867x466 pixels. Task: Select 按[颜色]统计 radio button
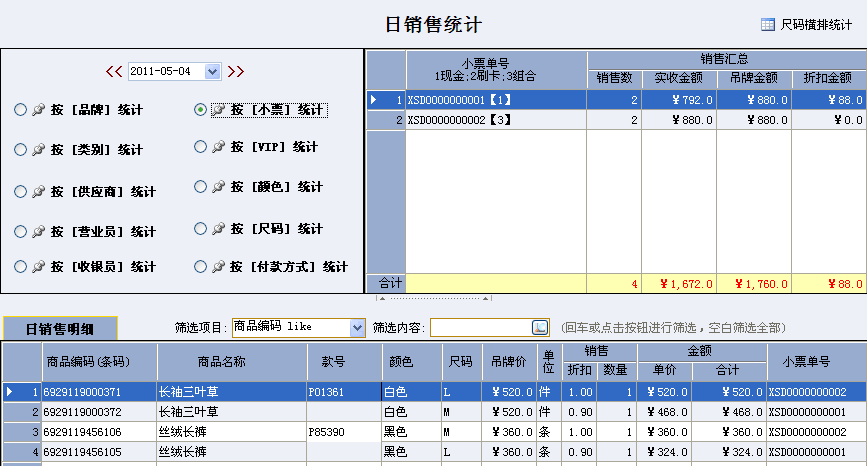tap(200, 187)
